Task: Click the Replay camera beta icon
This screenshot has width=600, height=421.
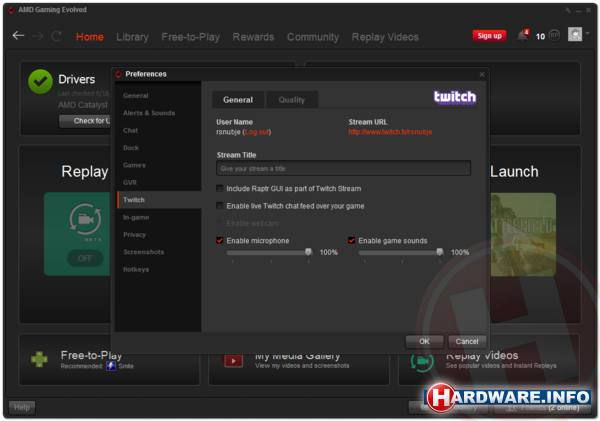Action: tap(85, 219)
